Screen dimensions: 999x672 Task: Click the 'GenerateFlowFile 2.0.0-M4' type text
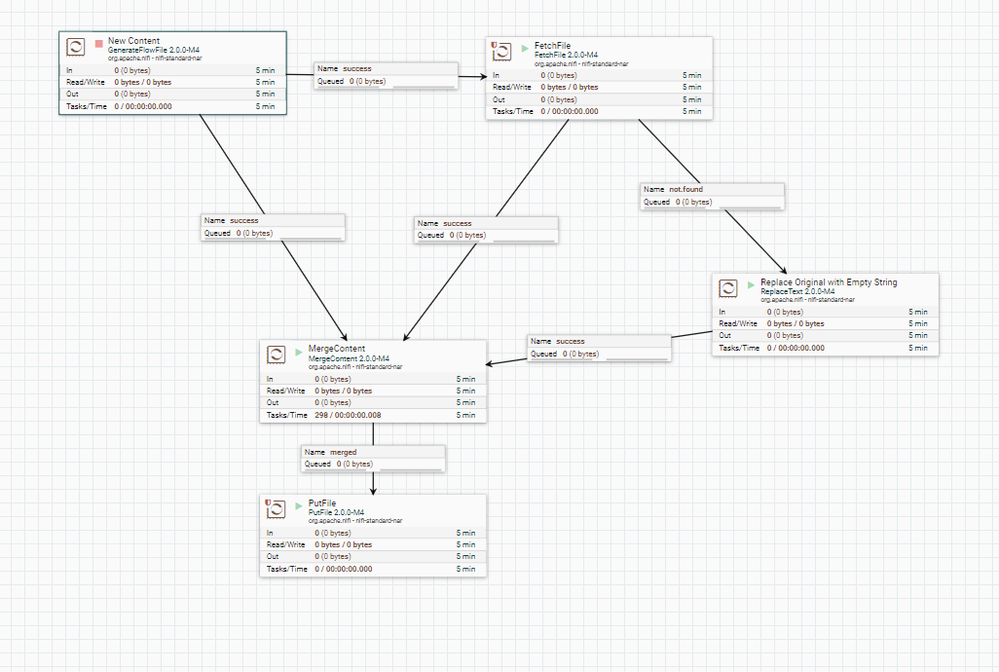[154, 50]
